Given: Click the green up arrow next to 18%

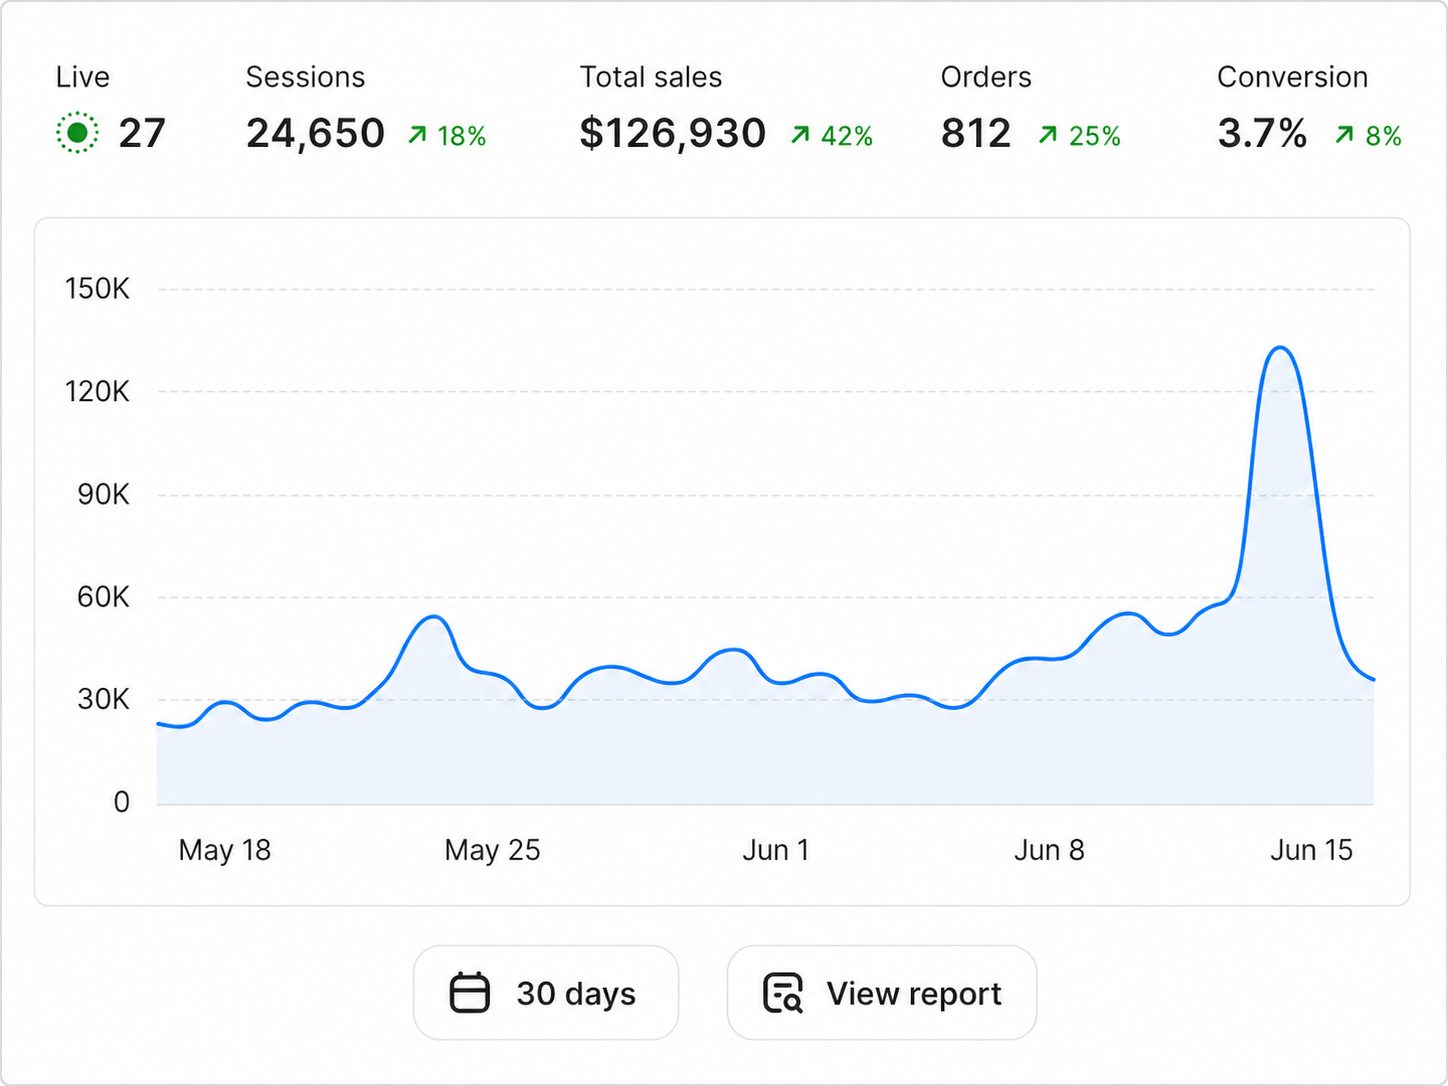Looking at the screenshot, I should (417, 135).
